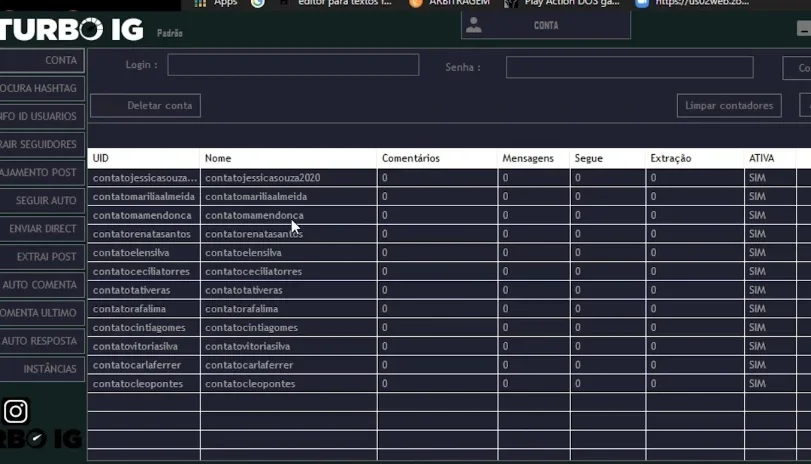Sort by the ATIVA column header
The image size is (811, 464).
(770, 158)
